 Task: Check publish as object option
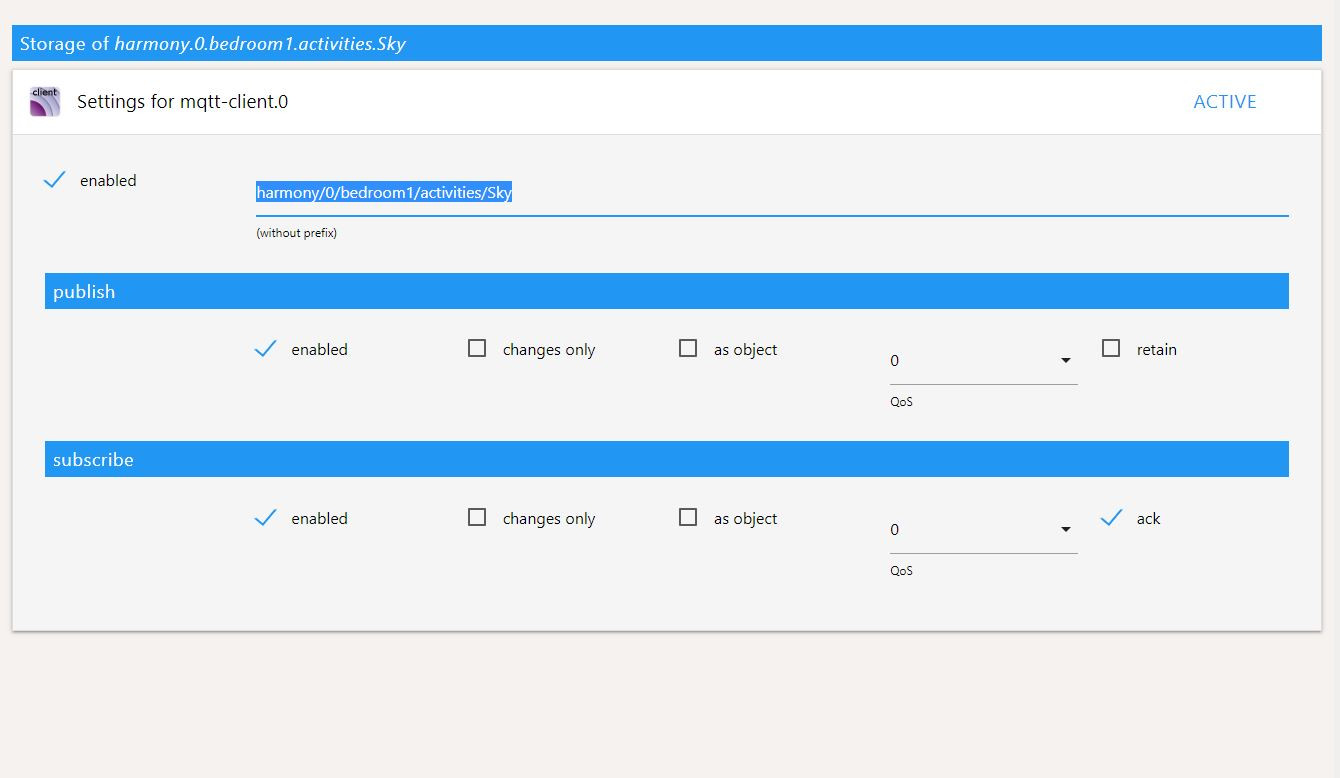pos(688,349)
